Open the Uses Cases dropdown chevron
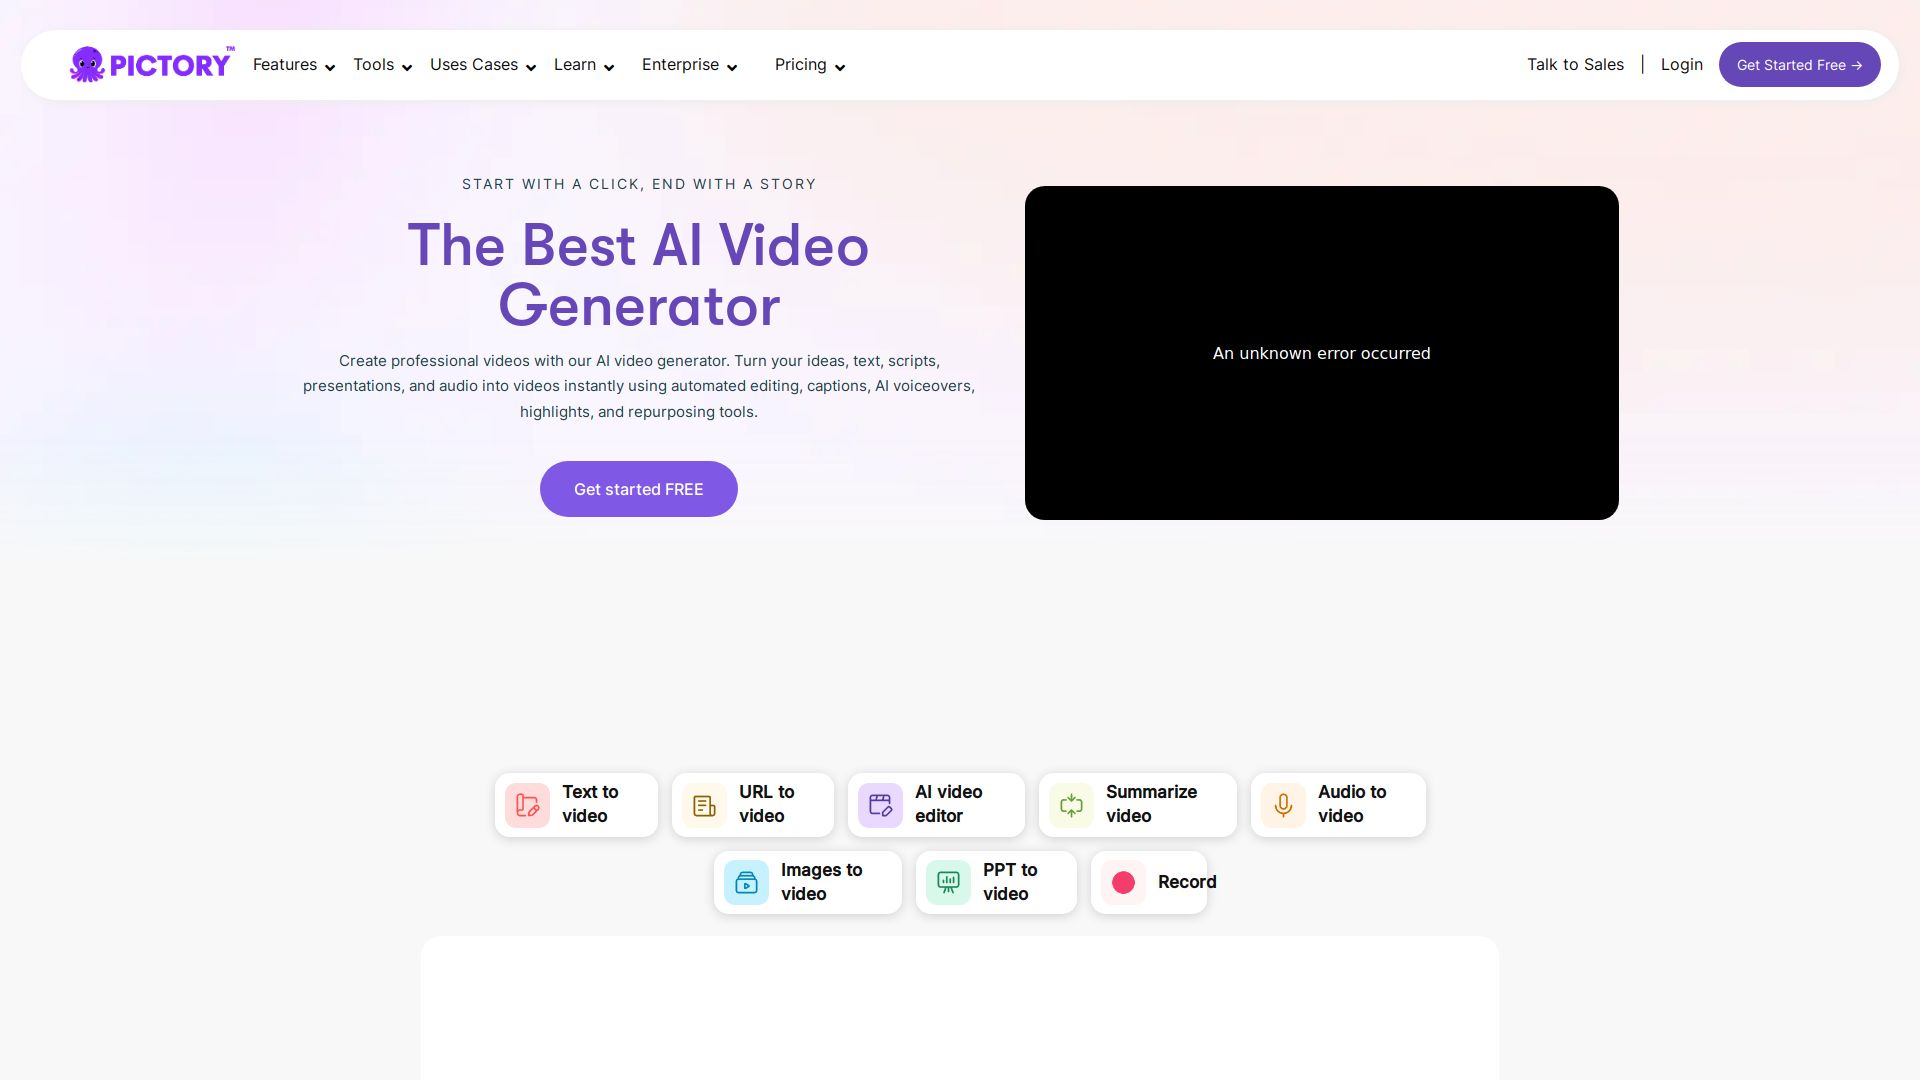The height and width of the screenshot is (1080, 1920). point(531,67)
